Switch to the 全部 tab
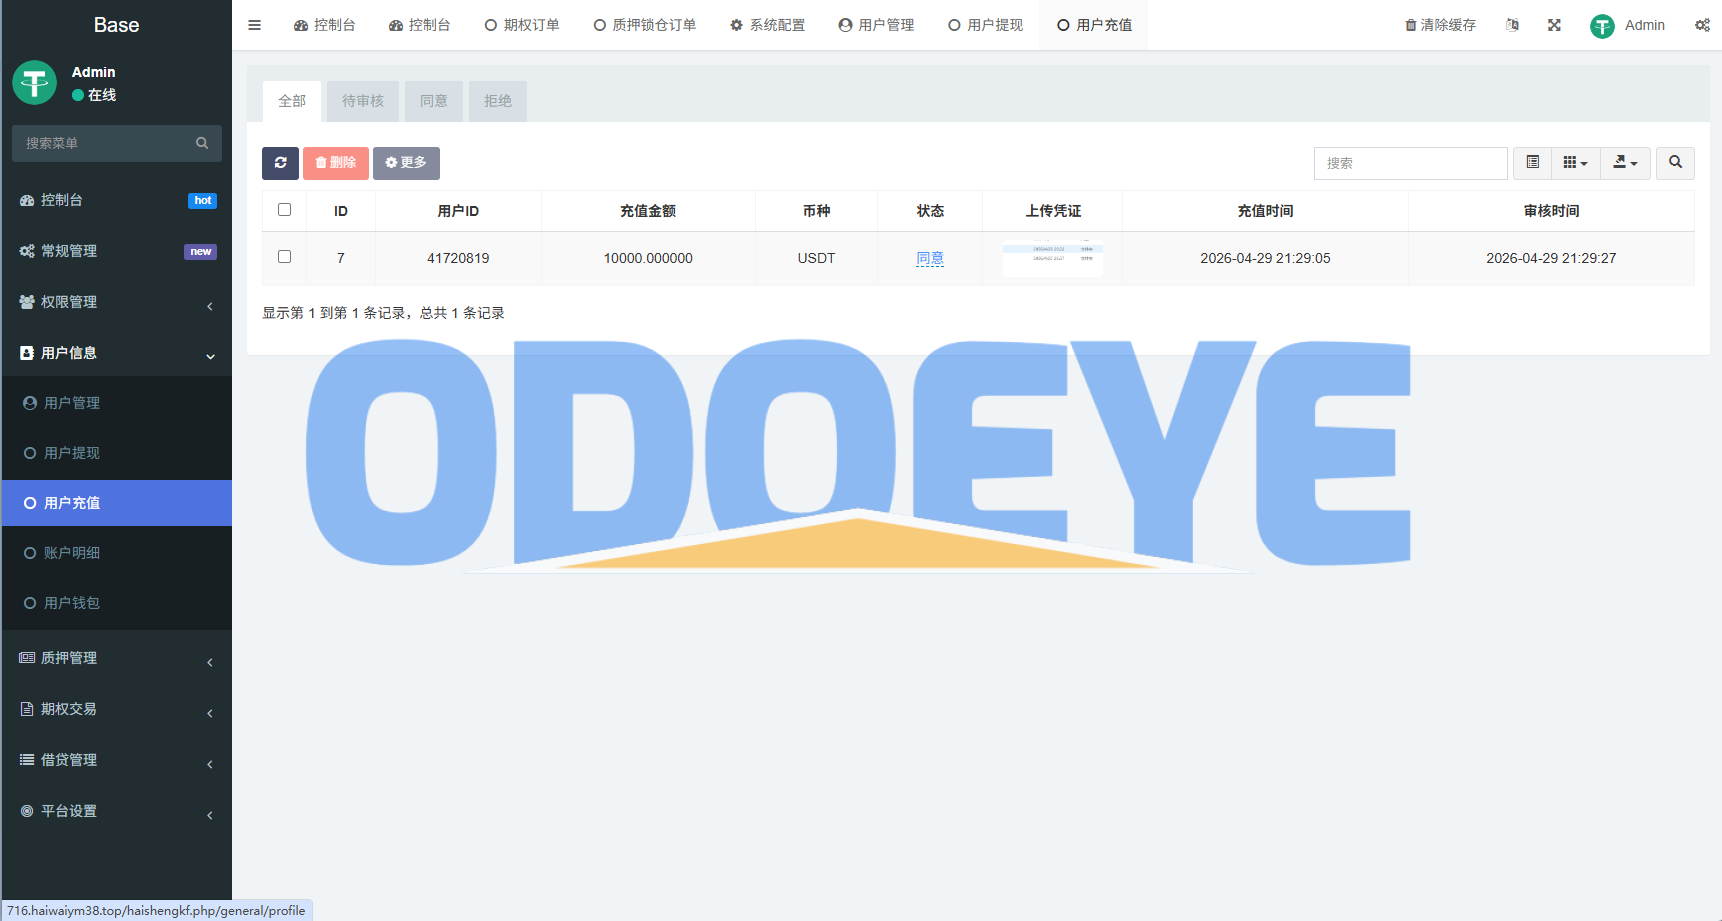 (292, 101)
